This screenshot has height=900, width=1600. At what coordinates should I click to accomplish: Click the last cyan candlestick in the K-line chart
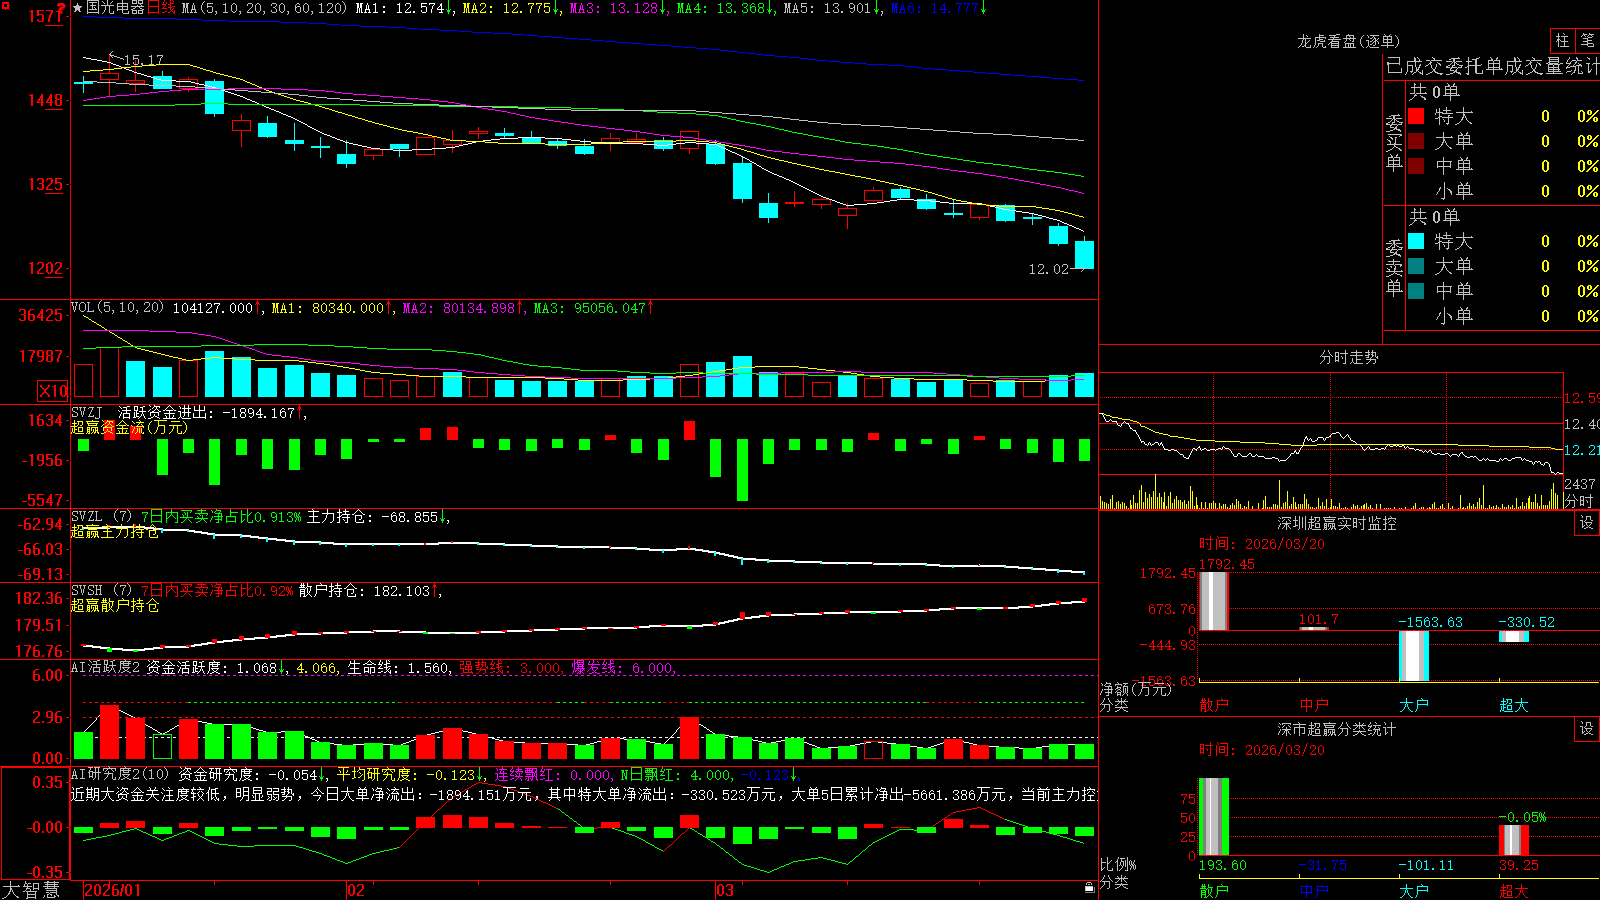coord(1084,254)
